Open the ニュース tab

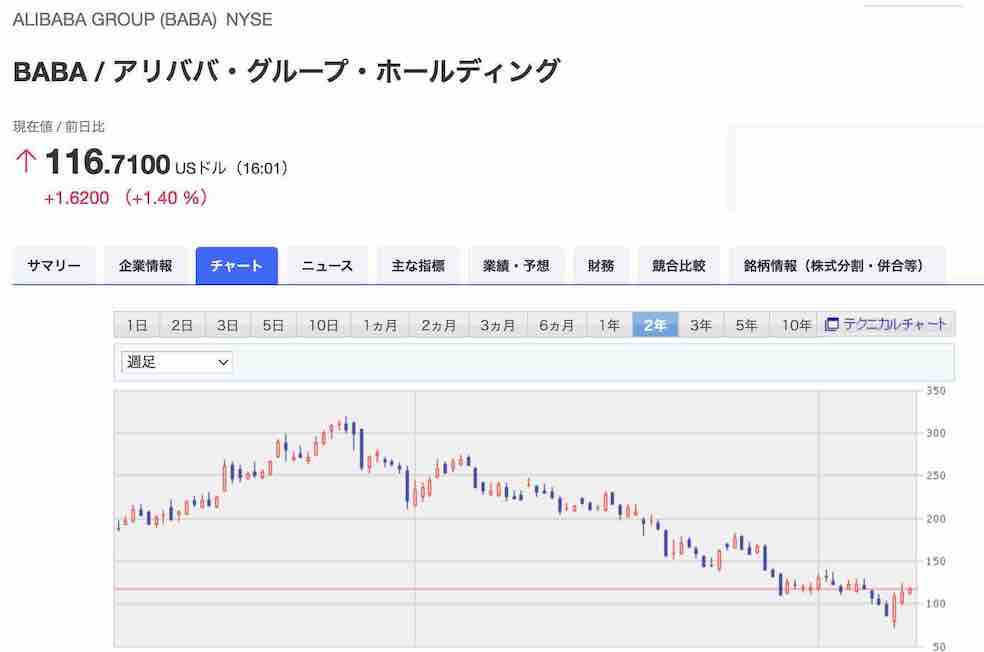[x=327, y=266]
